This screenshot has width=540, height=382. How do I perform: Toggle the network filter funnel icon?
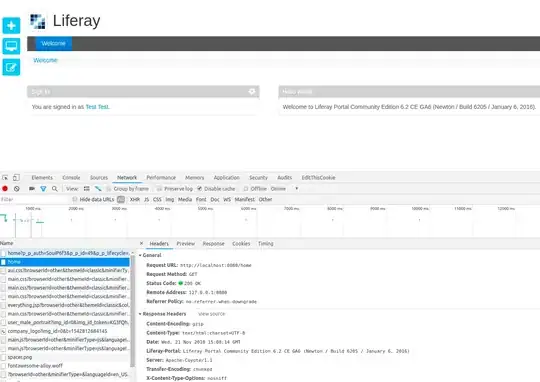click(x=43, y=189)
